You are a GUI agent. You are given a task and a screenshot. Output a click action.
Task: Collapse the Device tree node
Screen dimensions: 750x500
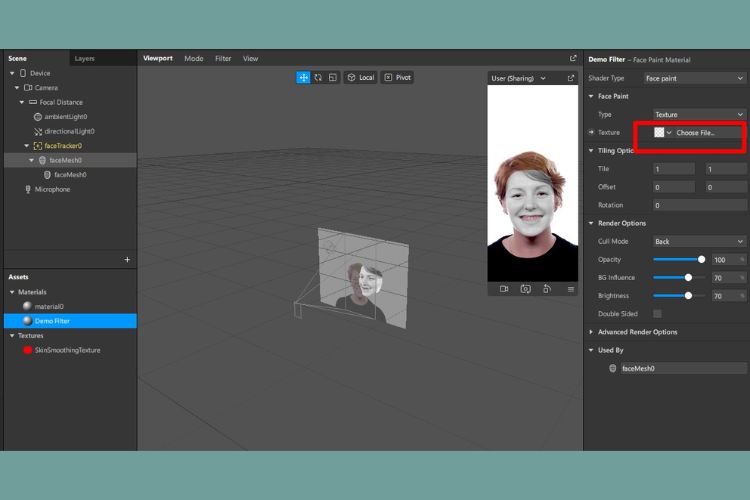pyautogui.click(x=12, y=73)
